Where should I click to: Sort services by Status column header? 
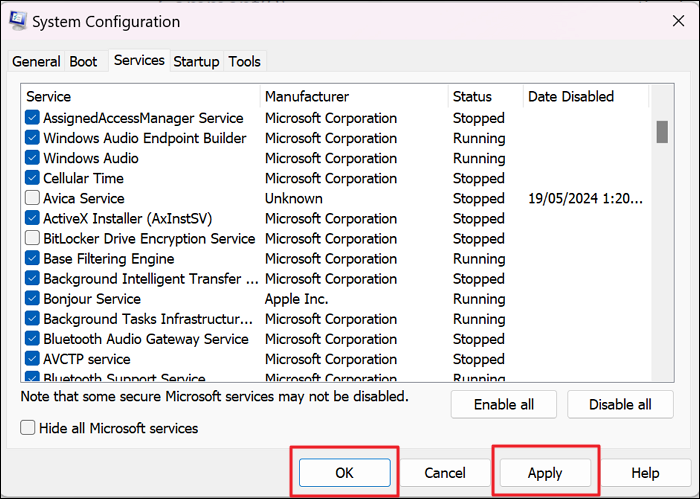(x=484, y=97)
